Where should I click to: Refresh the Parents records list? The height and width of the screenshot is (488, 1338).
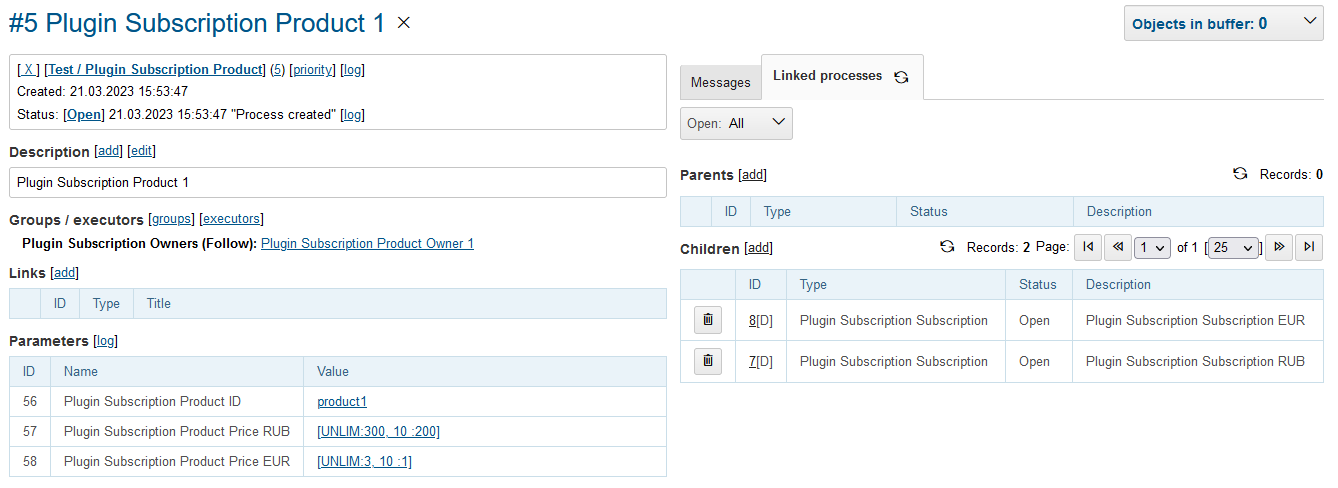click(1240, 174)
